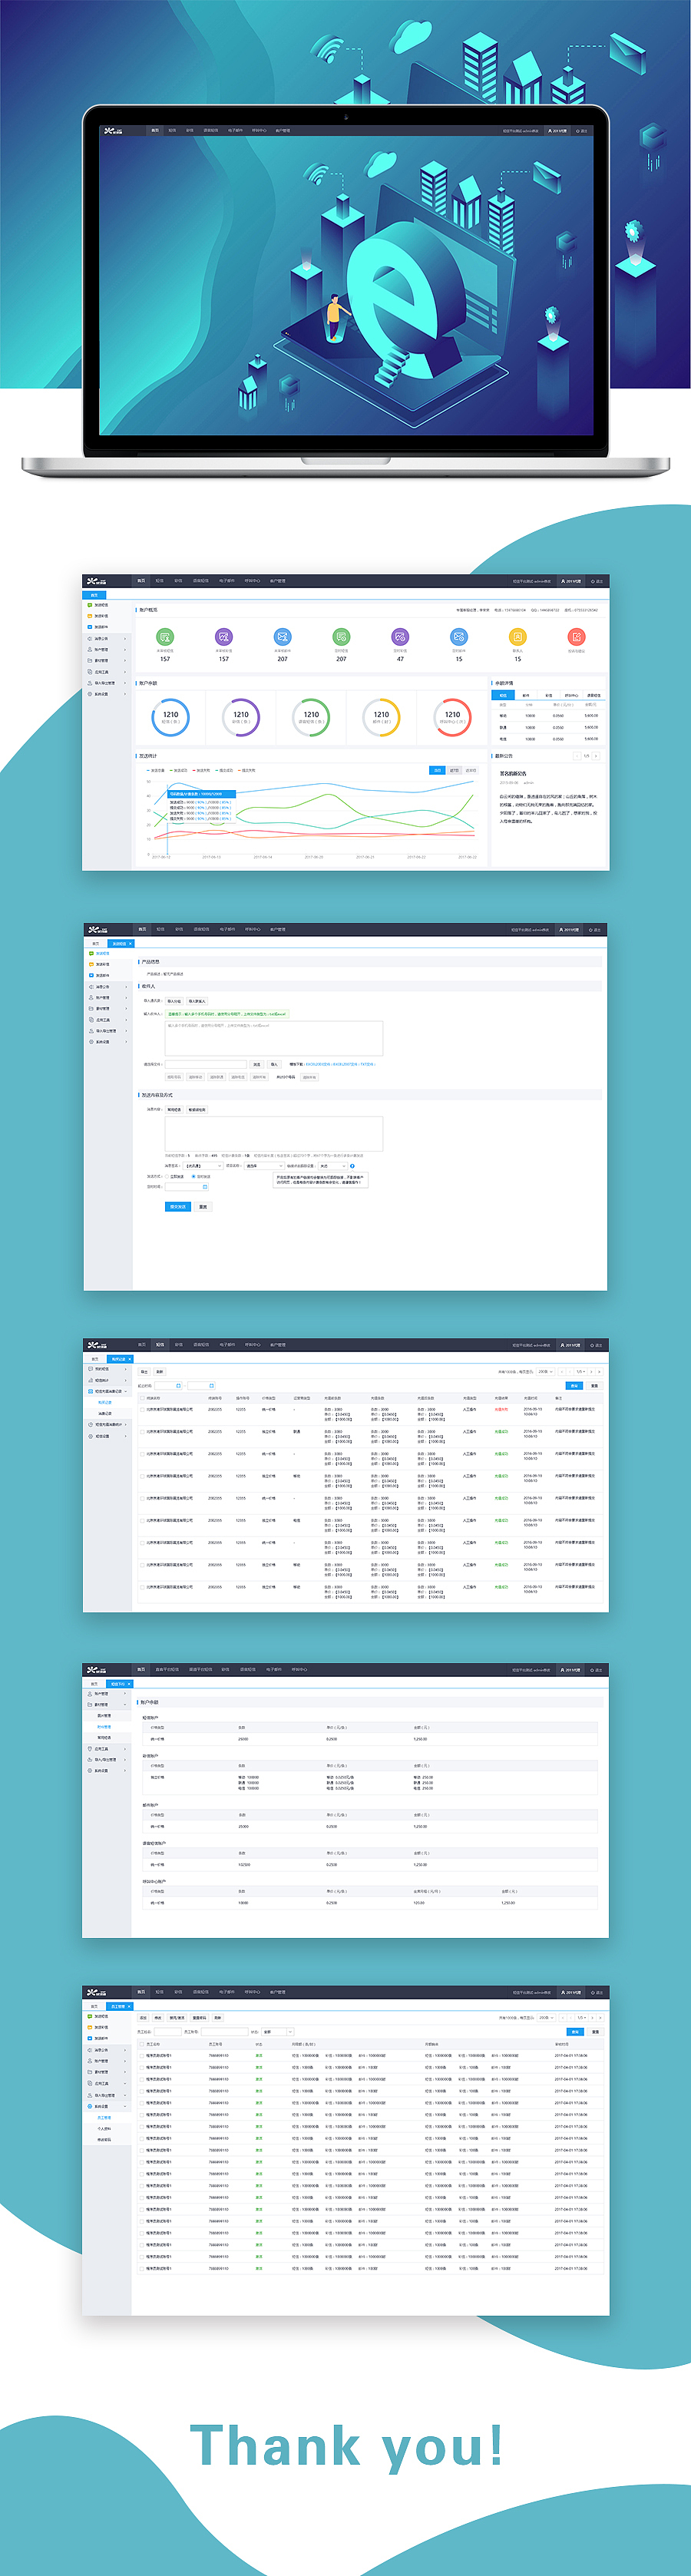
Task: Open the calendar icon in the scheduled-time field
Action: point(205,1187)
